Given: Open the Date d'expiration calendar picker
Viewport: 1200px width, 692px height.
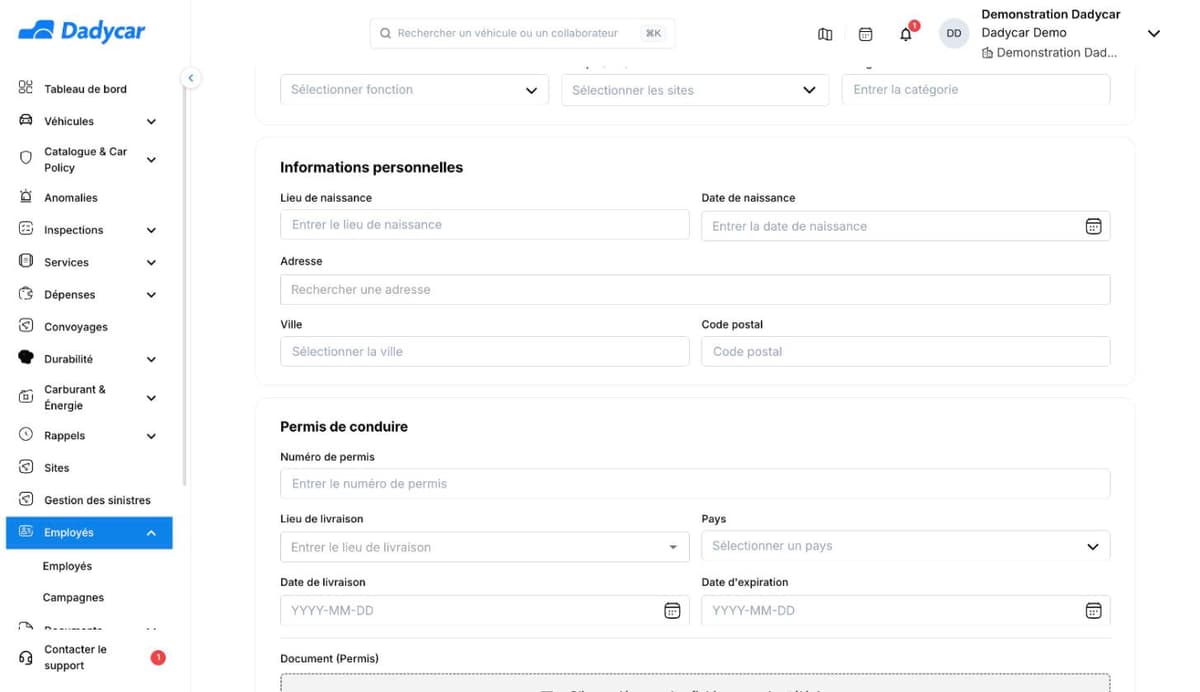Looking at the screenshot, I should tap(1093, 610).
